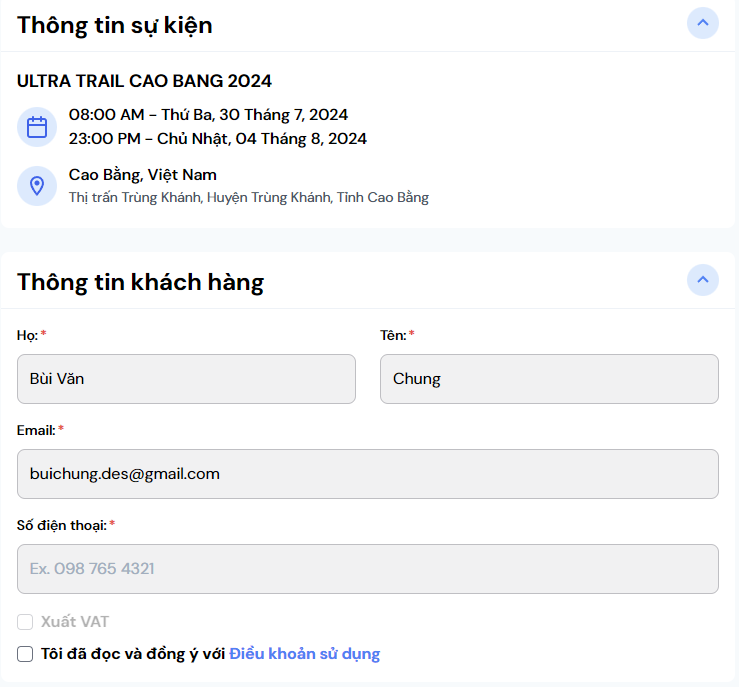Click the Số điện thoại field label
739x687 pixels.
[x=61, y=525]
